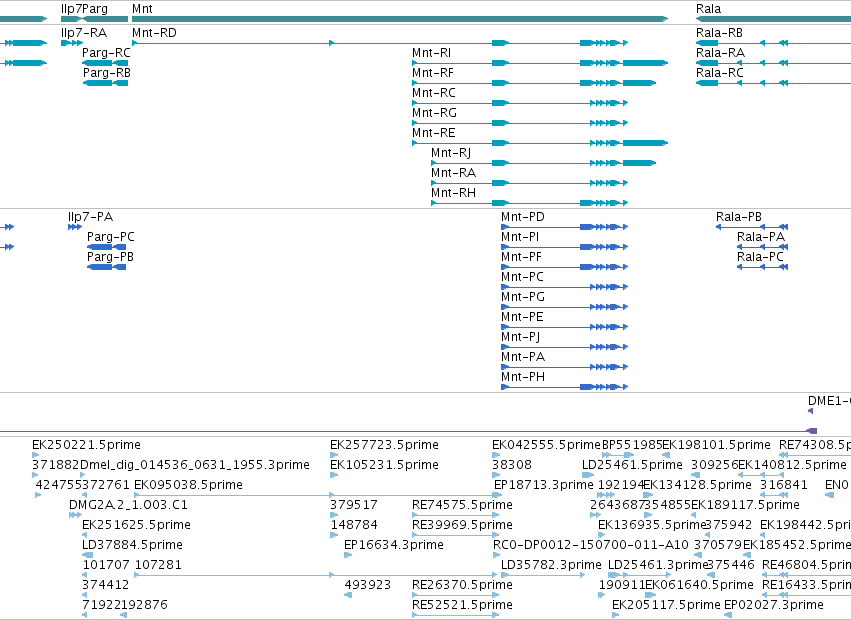Select the Rala-RC transcript label
The height and width of the screenshot is (620, 851).
pos(720,73)
